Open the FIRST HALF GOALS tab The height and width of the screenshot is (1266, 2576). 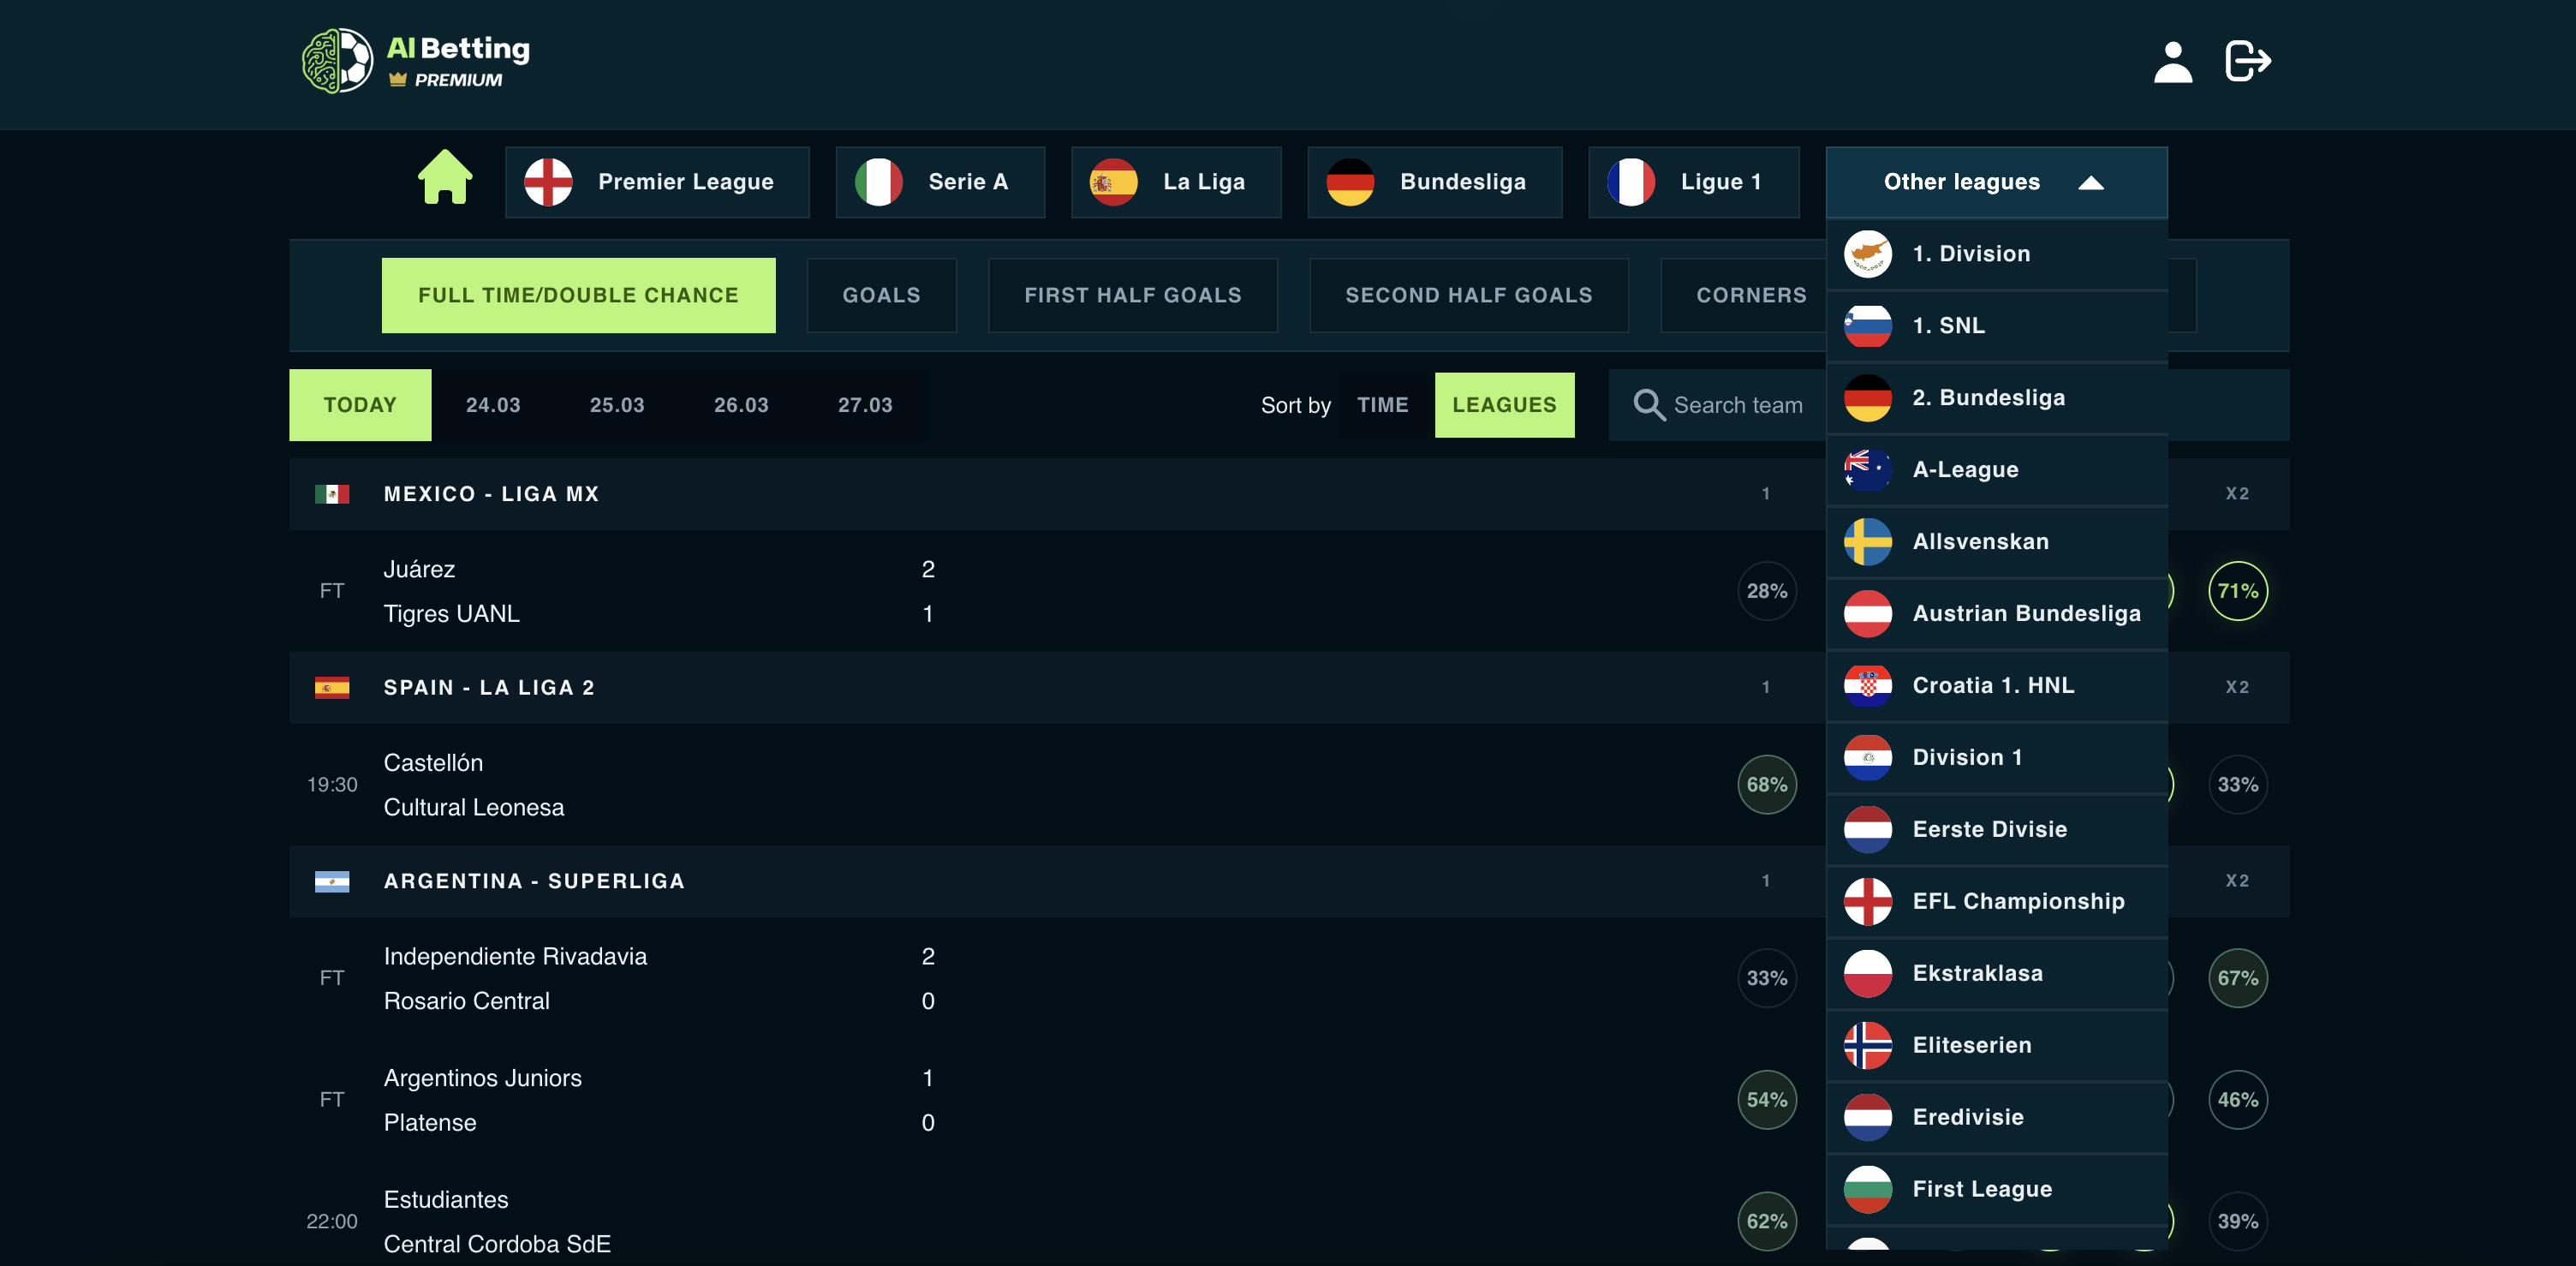1132,295
